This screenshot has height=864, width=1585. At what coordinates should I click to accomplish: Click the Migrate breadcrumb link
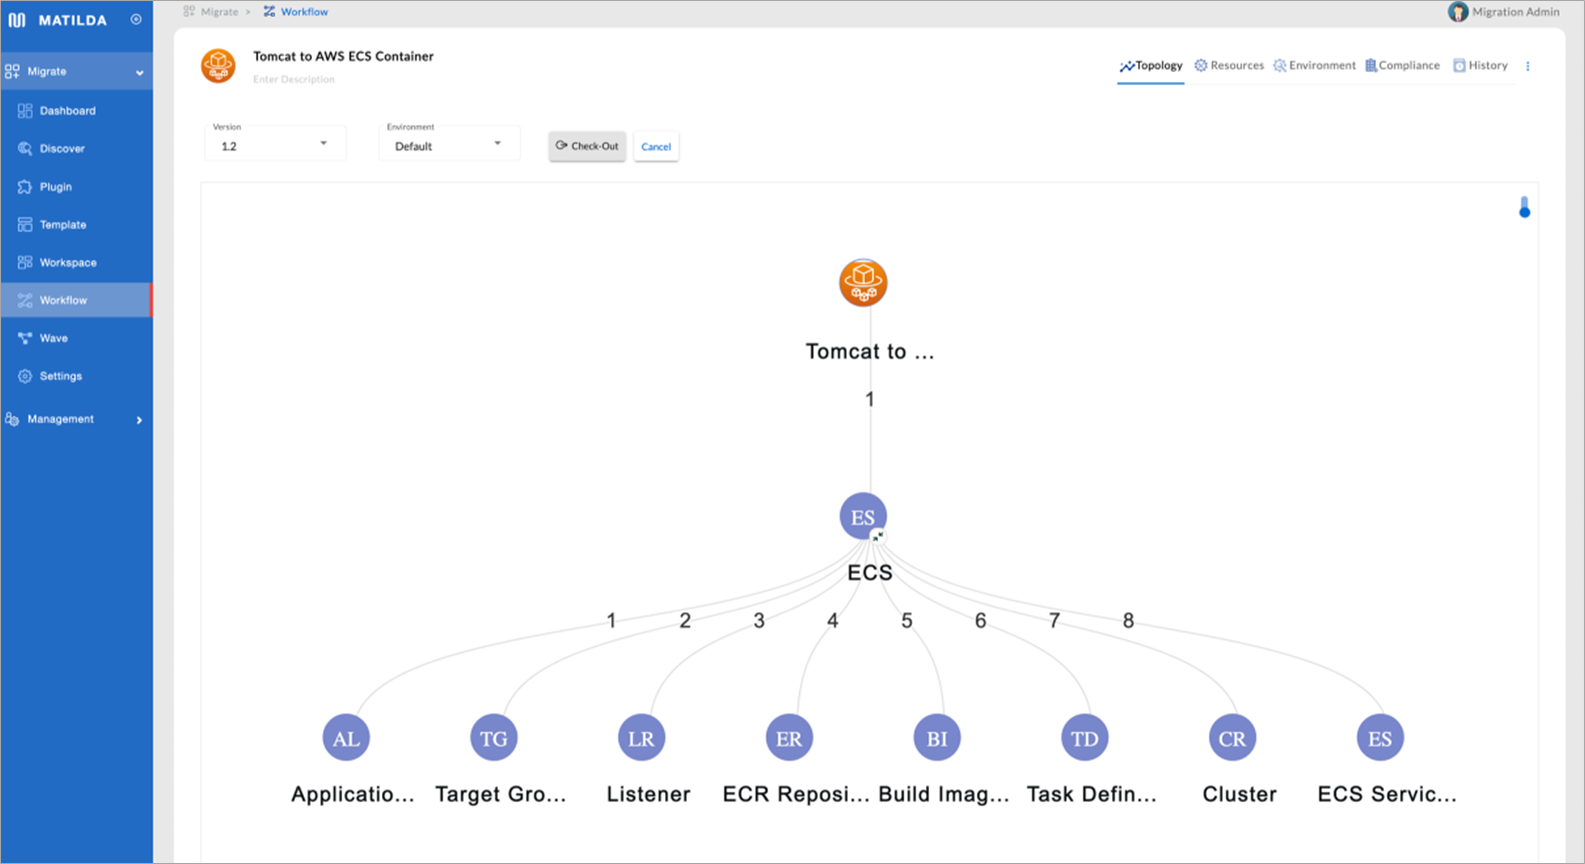(x=219, y=12)
